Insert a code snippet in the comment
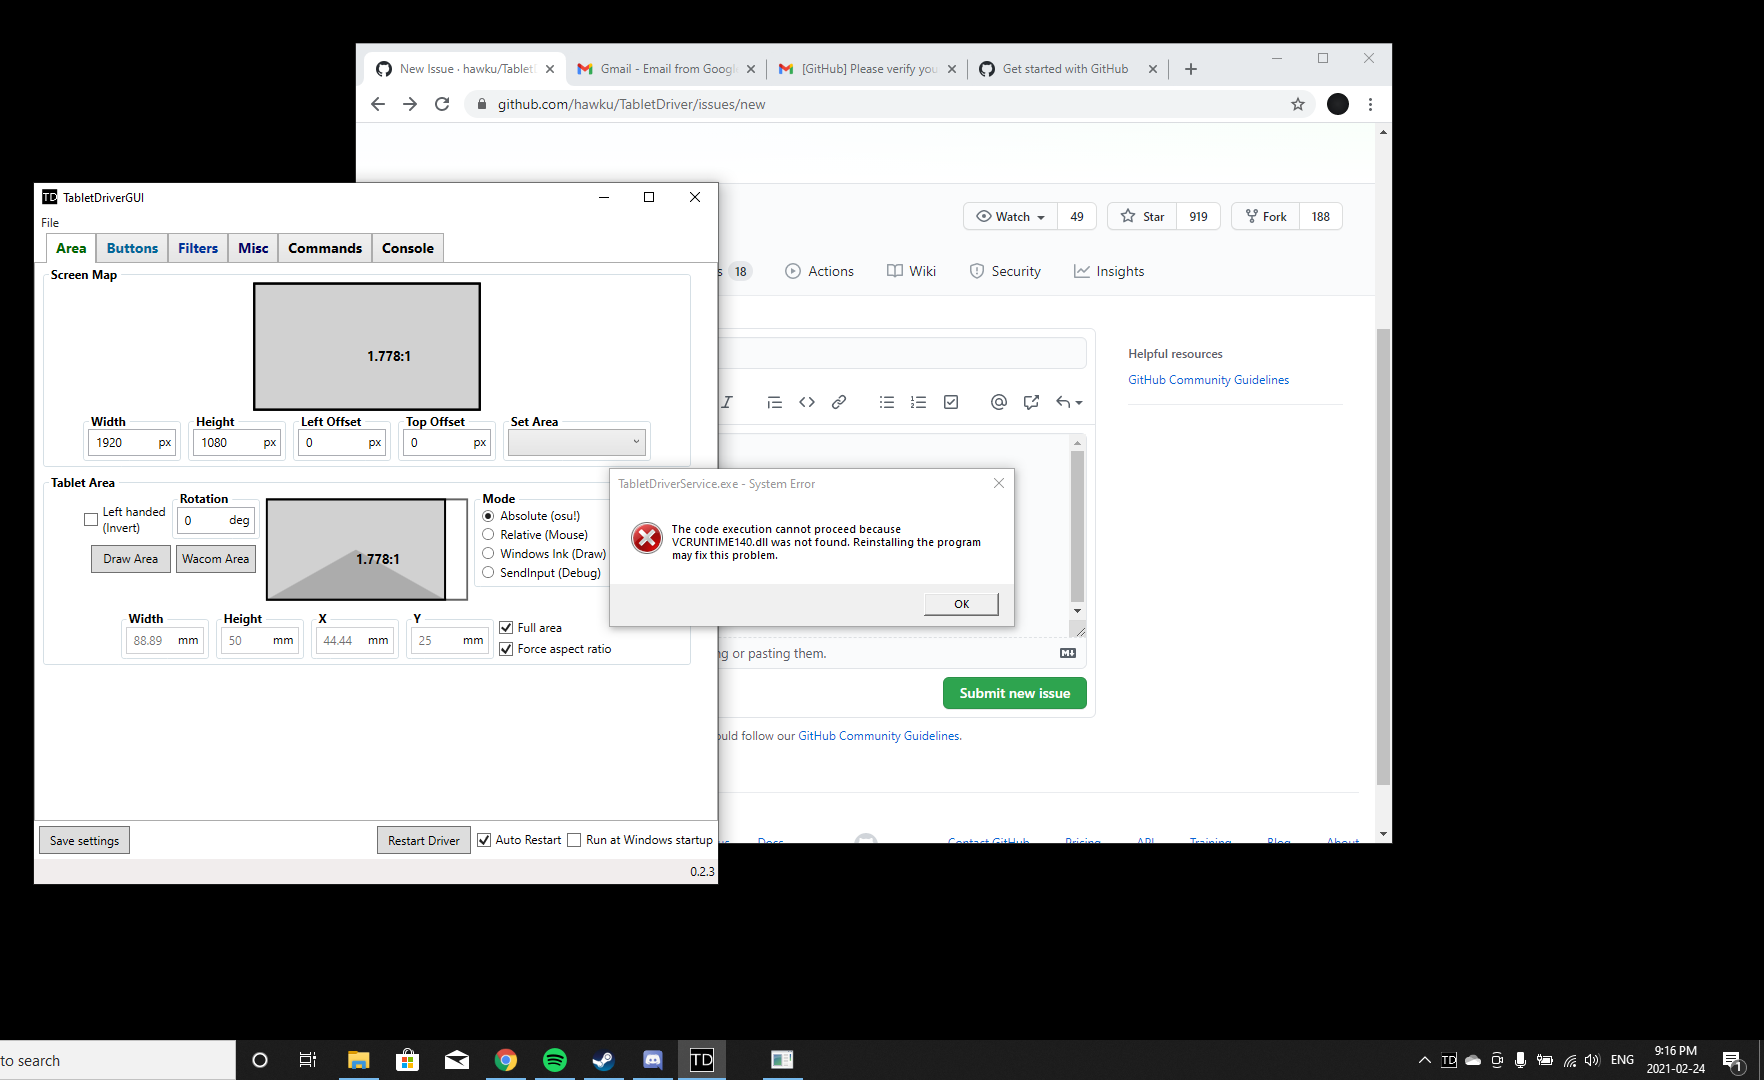This screenshot has width=1764, height=1080. coord(807,402)
